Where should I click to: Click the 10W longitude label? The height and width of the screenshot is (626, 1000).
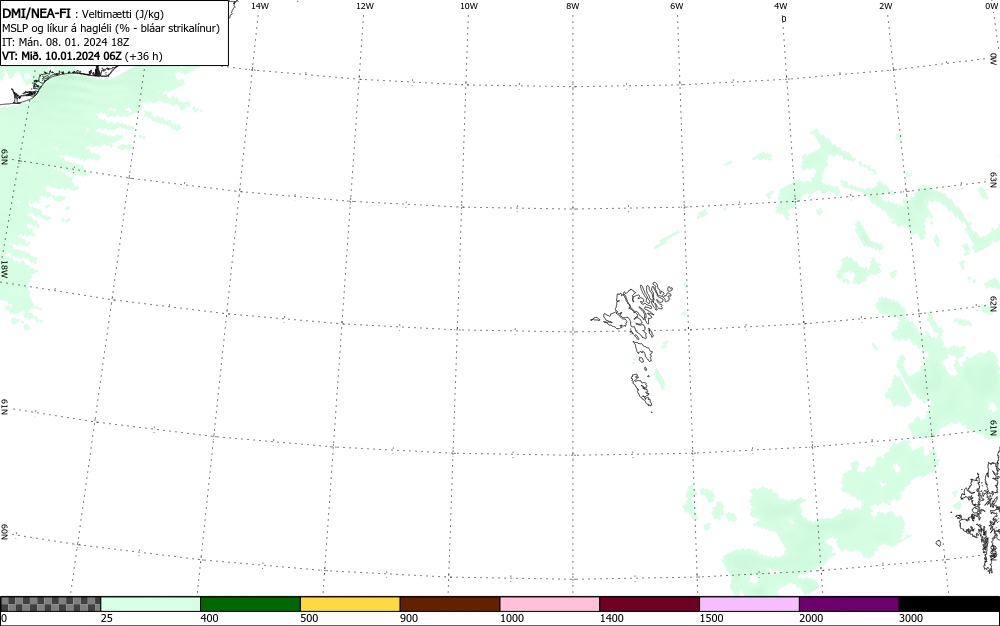(x=469, y=6)
